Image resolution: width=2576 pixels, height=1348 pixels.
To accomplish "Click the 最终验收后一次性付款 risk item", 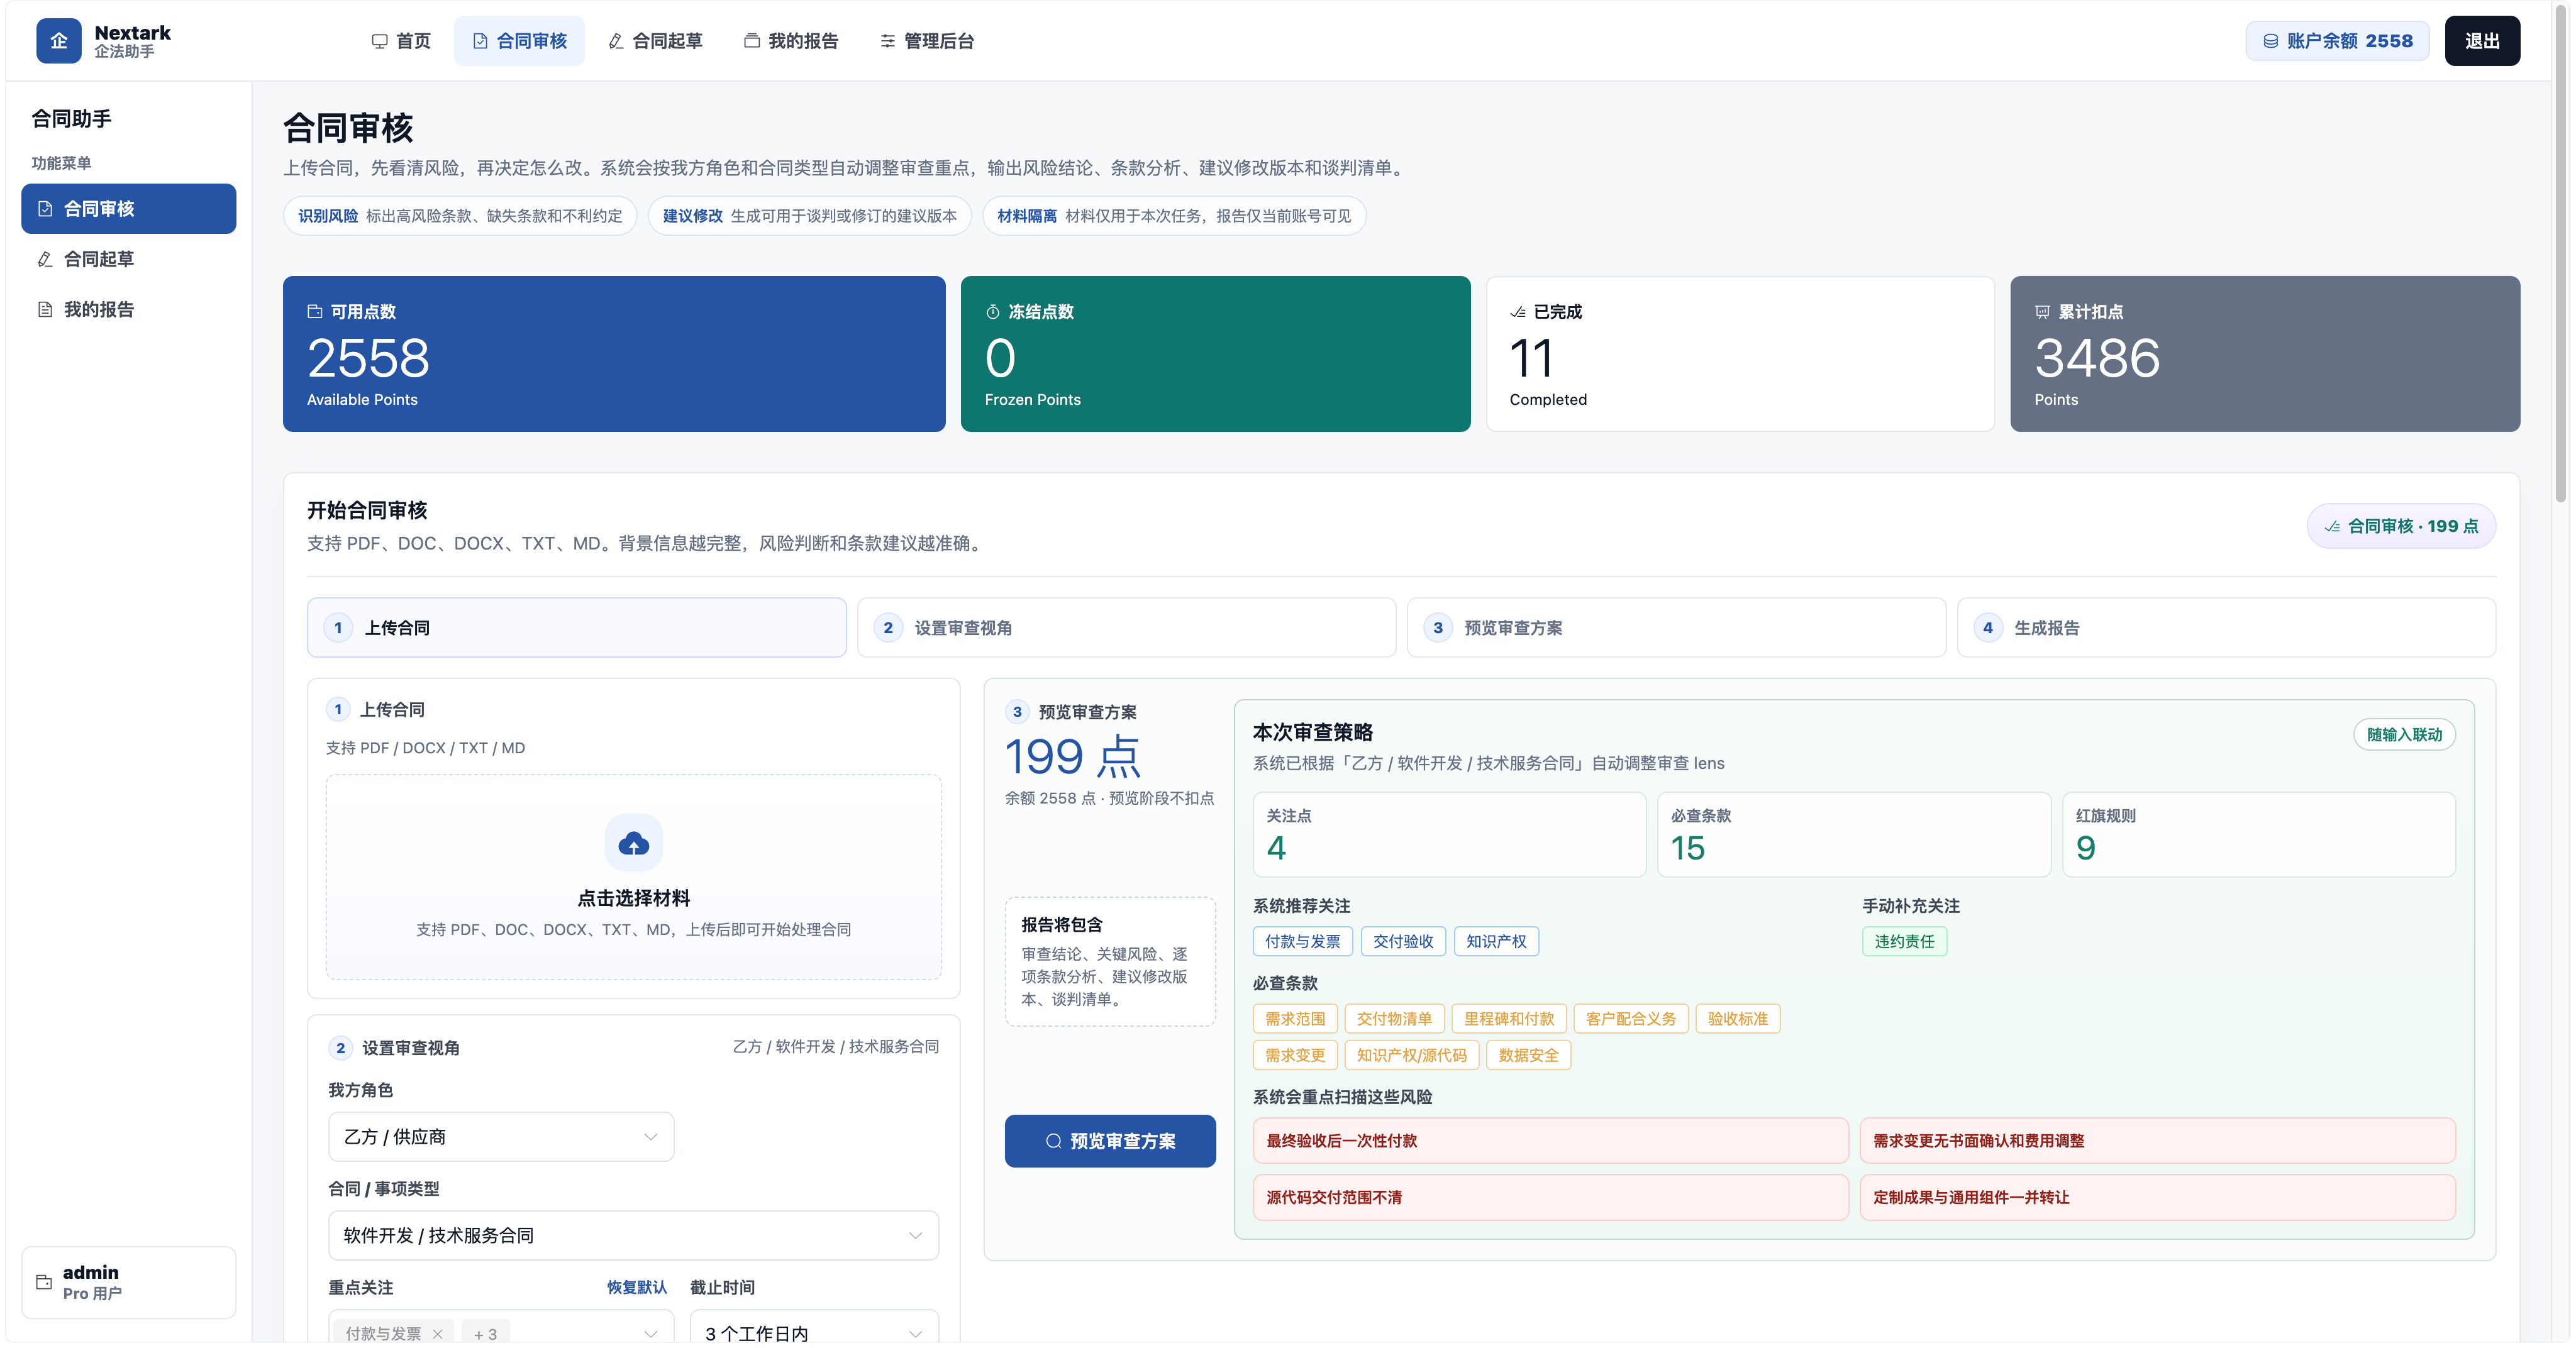I will (1550, 1141).
